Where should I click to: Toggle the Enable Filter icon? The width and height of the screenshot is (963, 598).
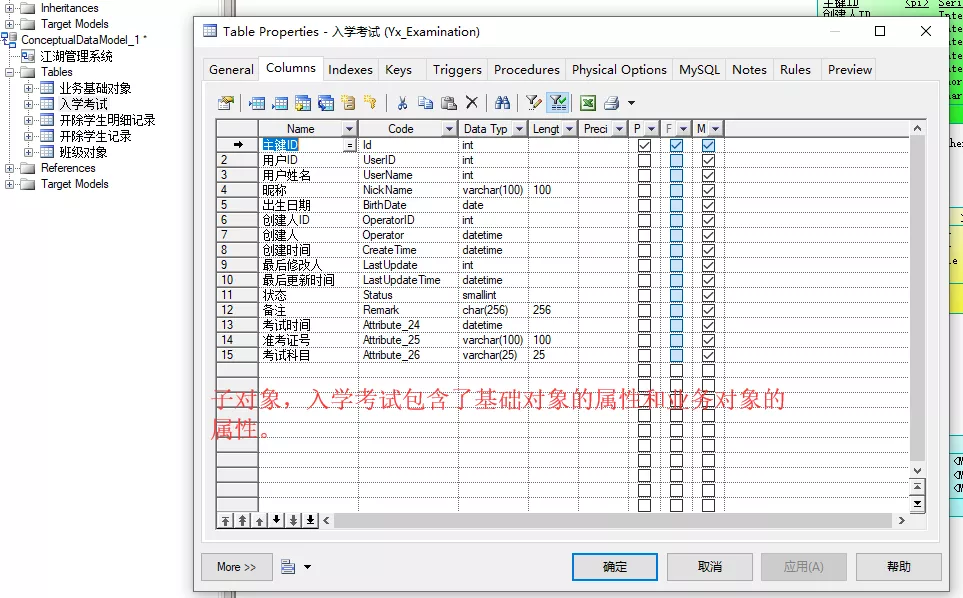[558, 103]
